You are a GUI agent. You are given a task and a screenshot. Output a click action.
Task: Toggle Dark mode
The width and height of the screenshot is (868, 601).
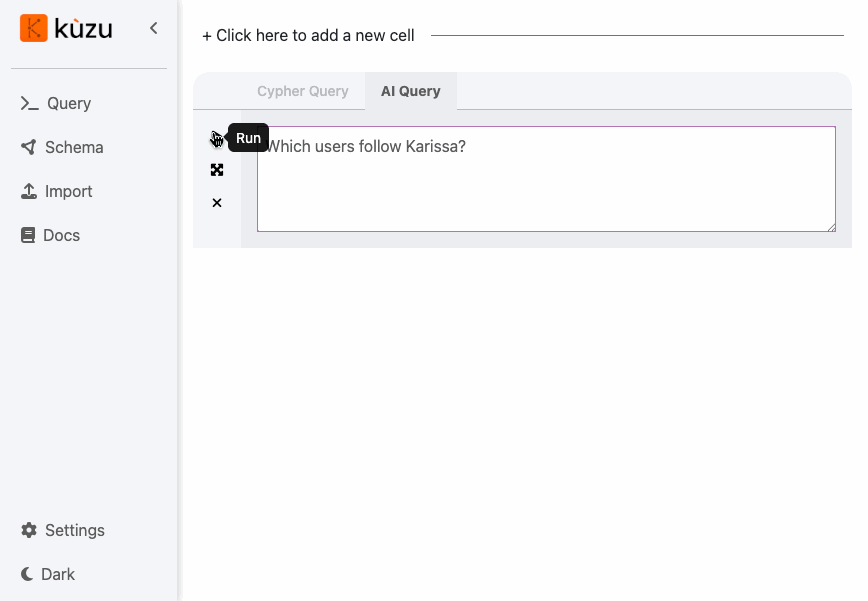click(x=48, y=574)
